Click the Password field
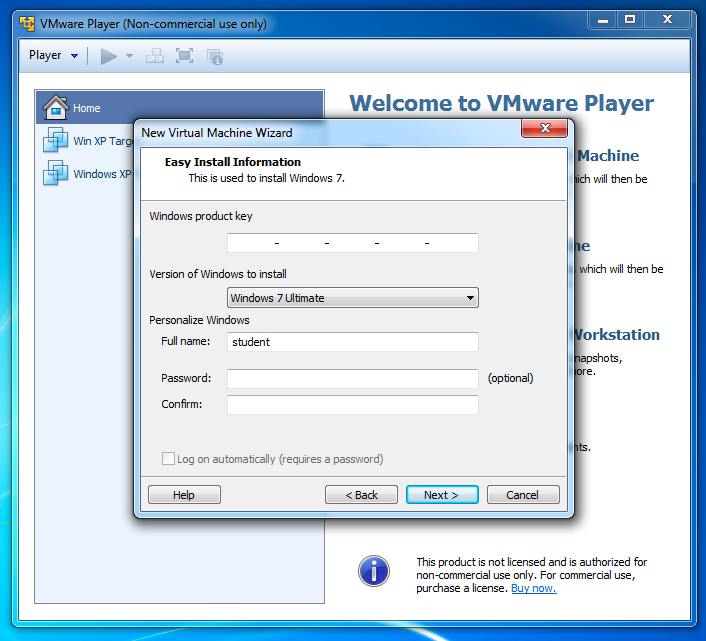Viewport: 706px width, 641px height. pos(353,379)
